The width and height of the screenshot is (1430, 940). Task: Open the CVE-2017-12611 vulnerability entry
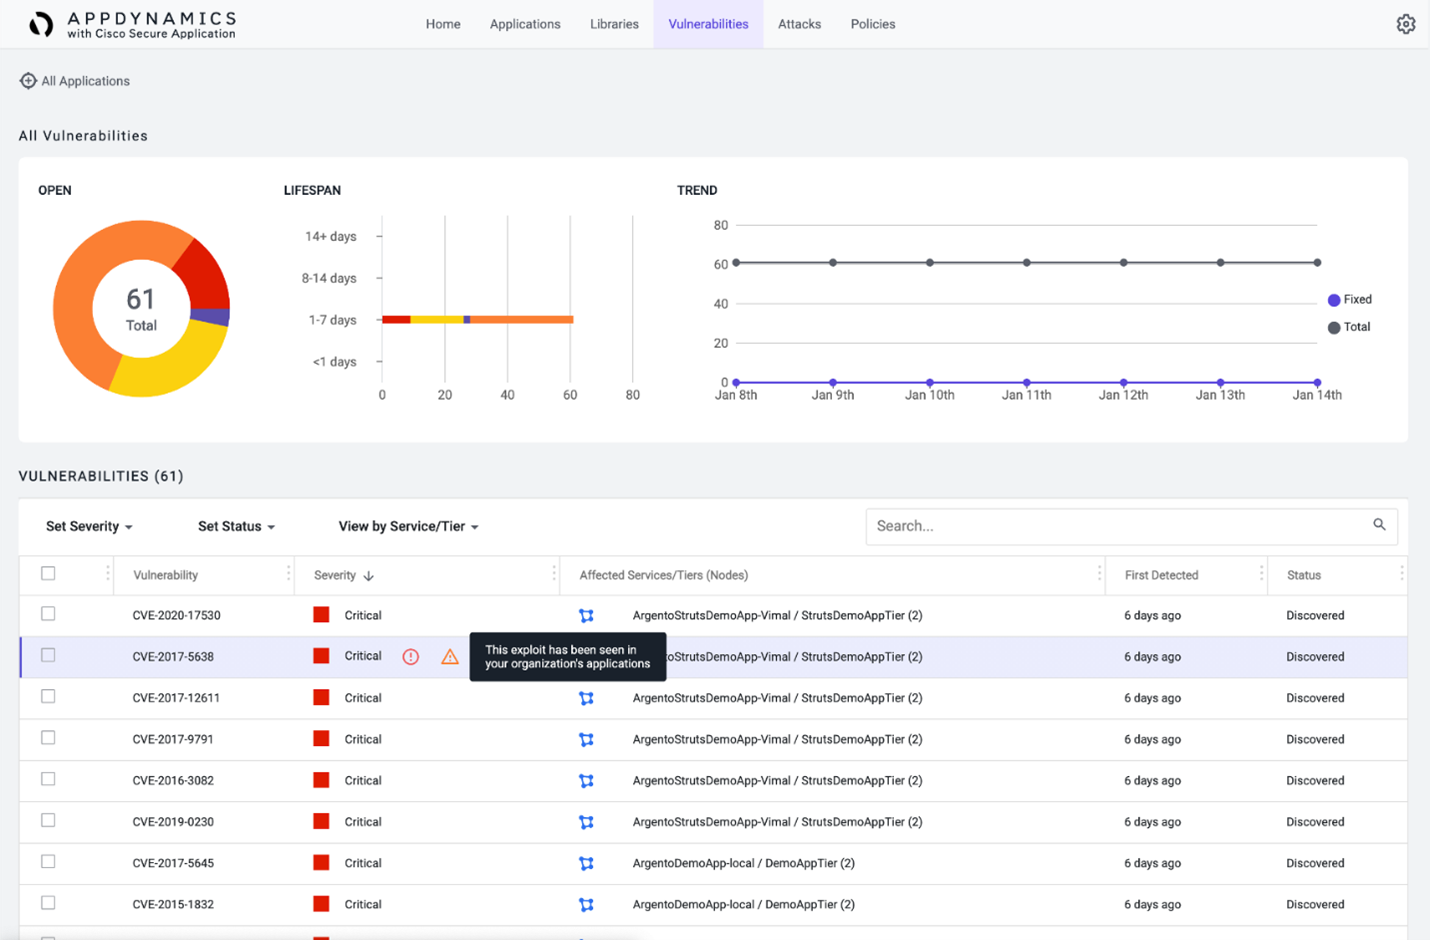pos(176,698)
